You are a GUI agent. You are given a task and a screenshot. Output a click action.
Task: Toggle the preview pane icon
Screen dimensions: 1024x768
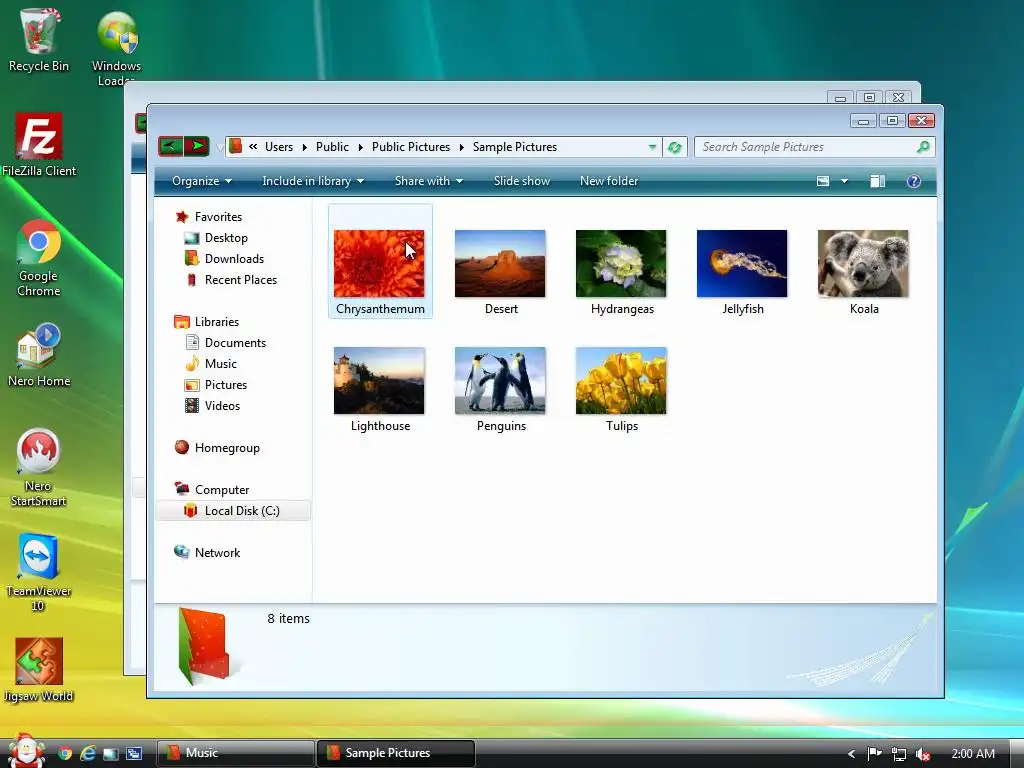(878, 181)
